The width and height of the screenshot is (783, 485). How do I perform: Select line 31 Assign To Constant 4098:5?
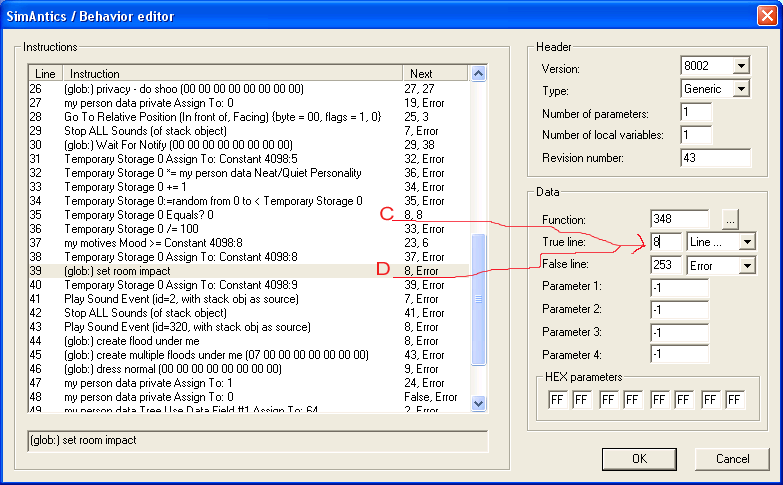248,159
